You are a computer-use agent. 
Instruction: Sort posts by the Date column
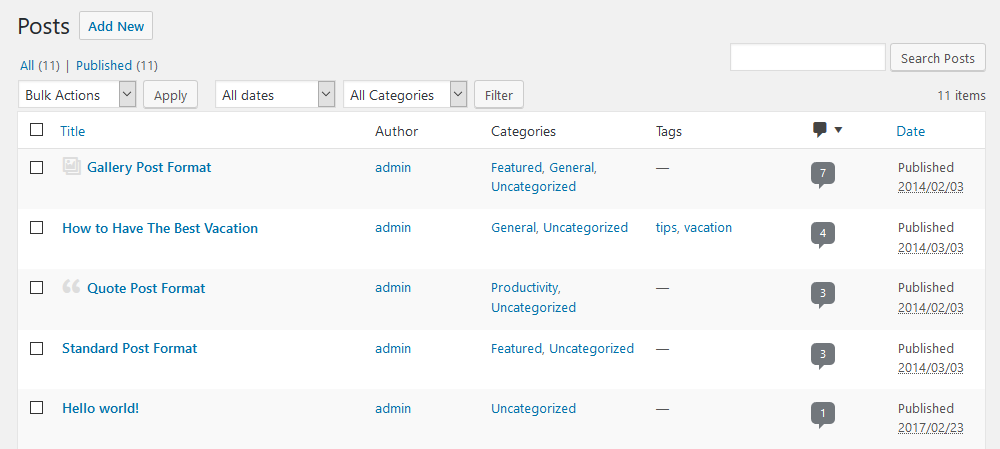click(x=910, y=131)
